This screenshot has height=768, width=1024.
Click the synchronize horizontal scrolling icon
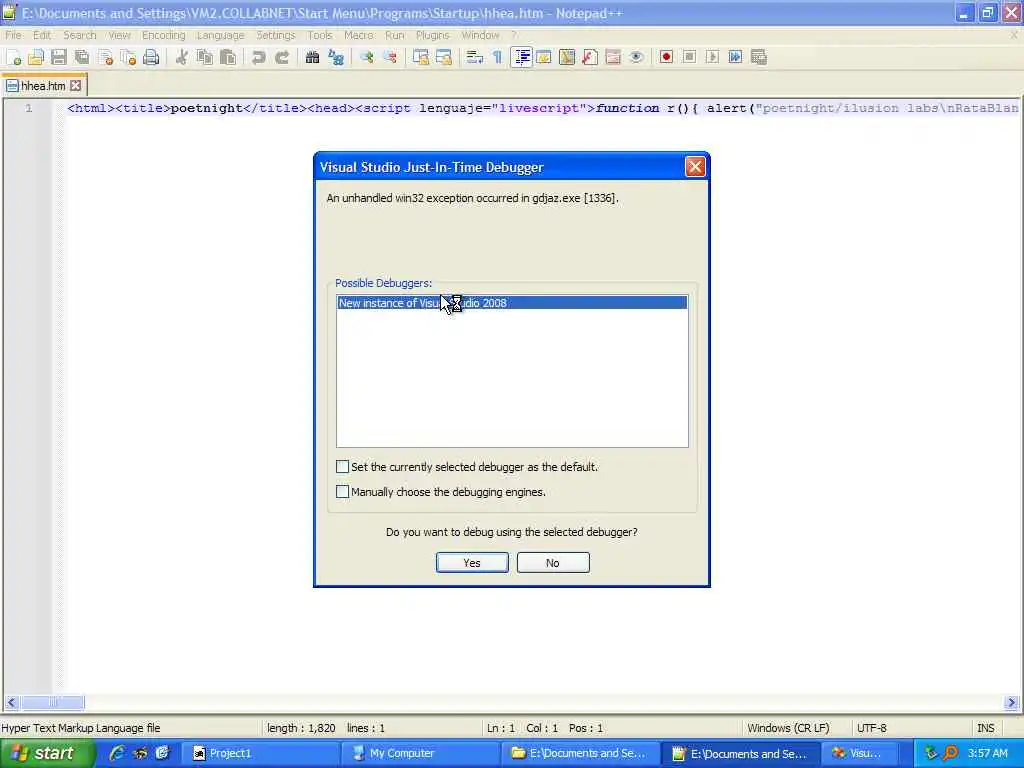(x=444, y=57)
